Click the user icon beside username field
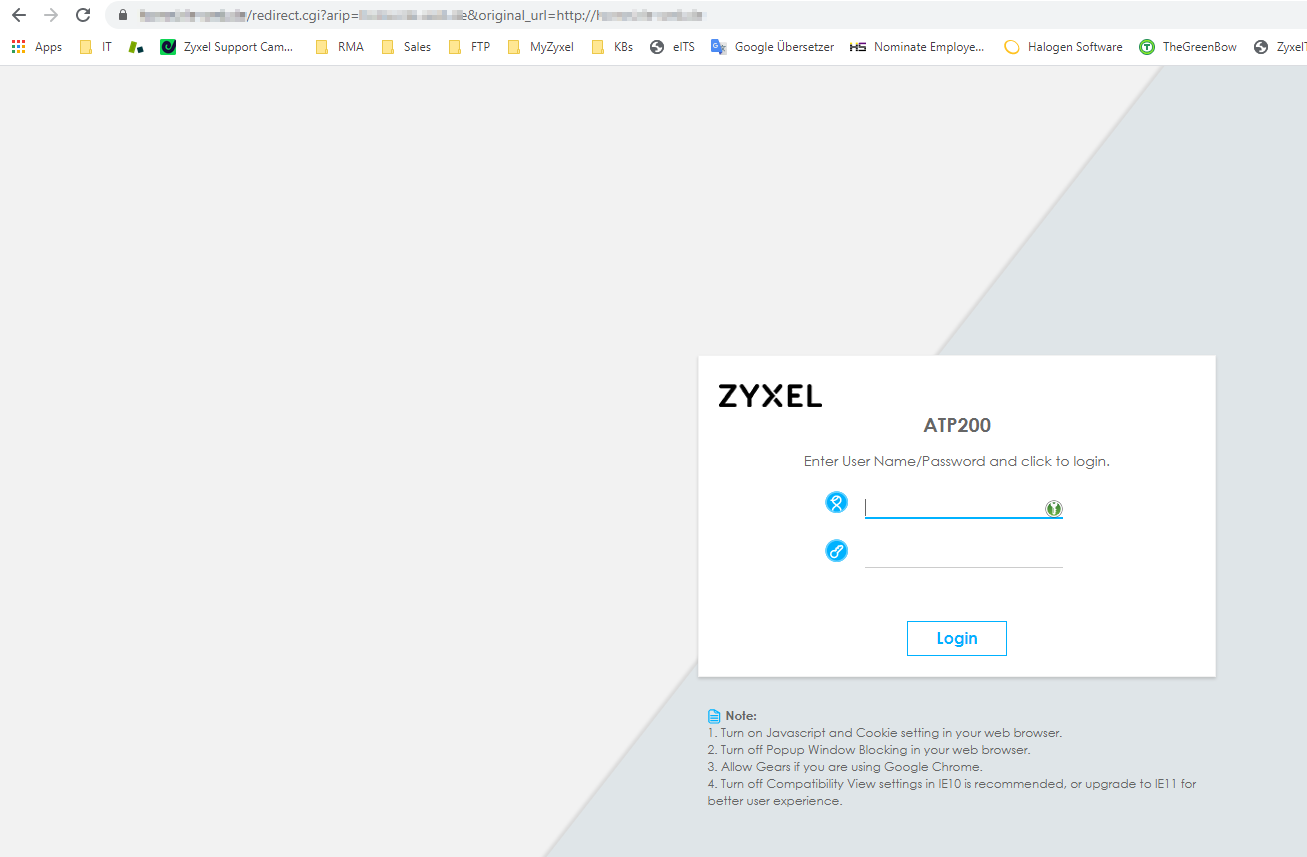 [836, 503]
